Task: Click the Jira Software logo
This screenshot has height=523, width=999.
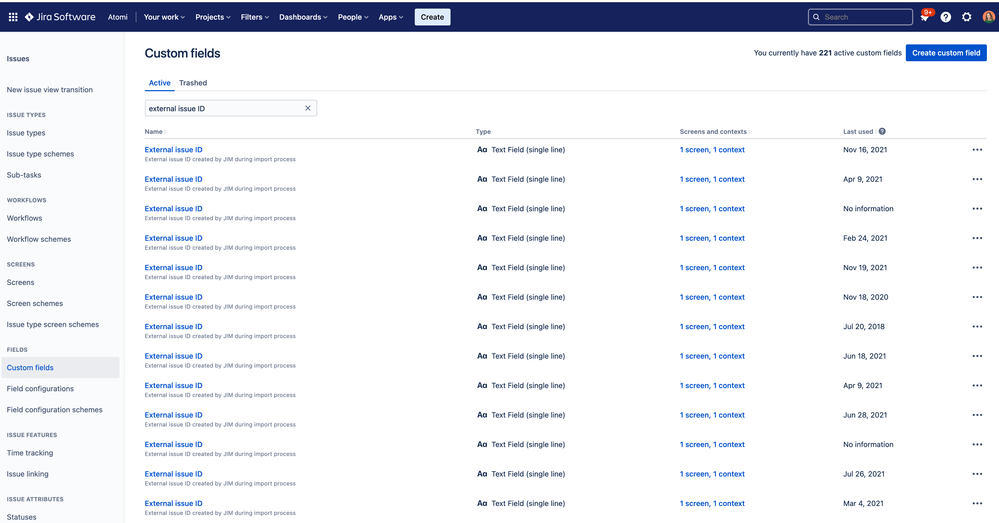Action: click(60, 17)
